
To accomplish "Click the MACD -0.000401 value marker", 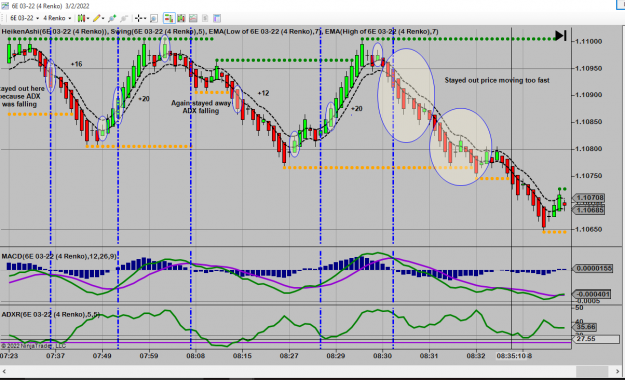I will point(592,294).
